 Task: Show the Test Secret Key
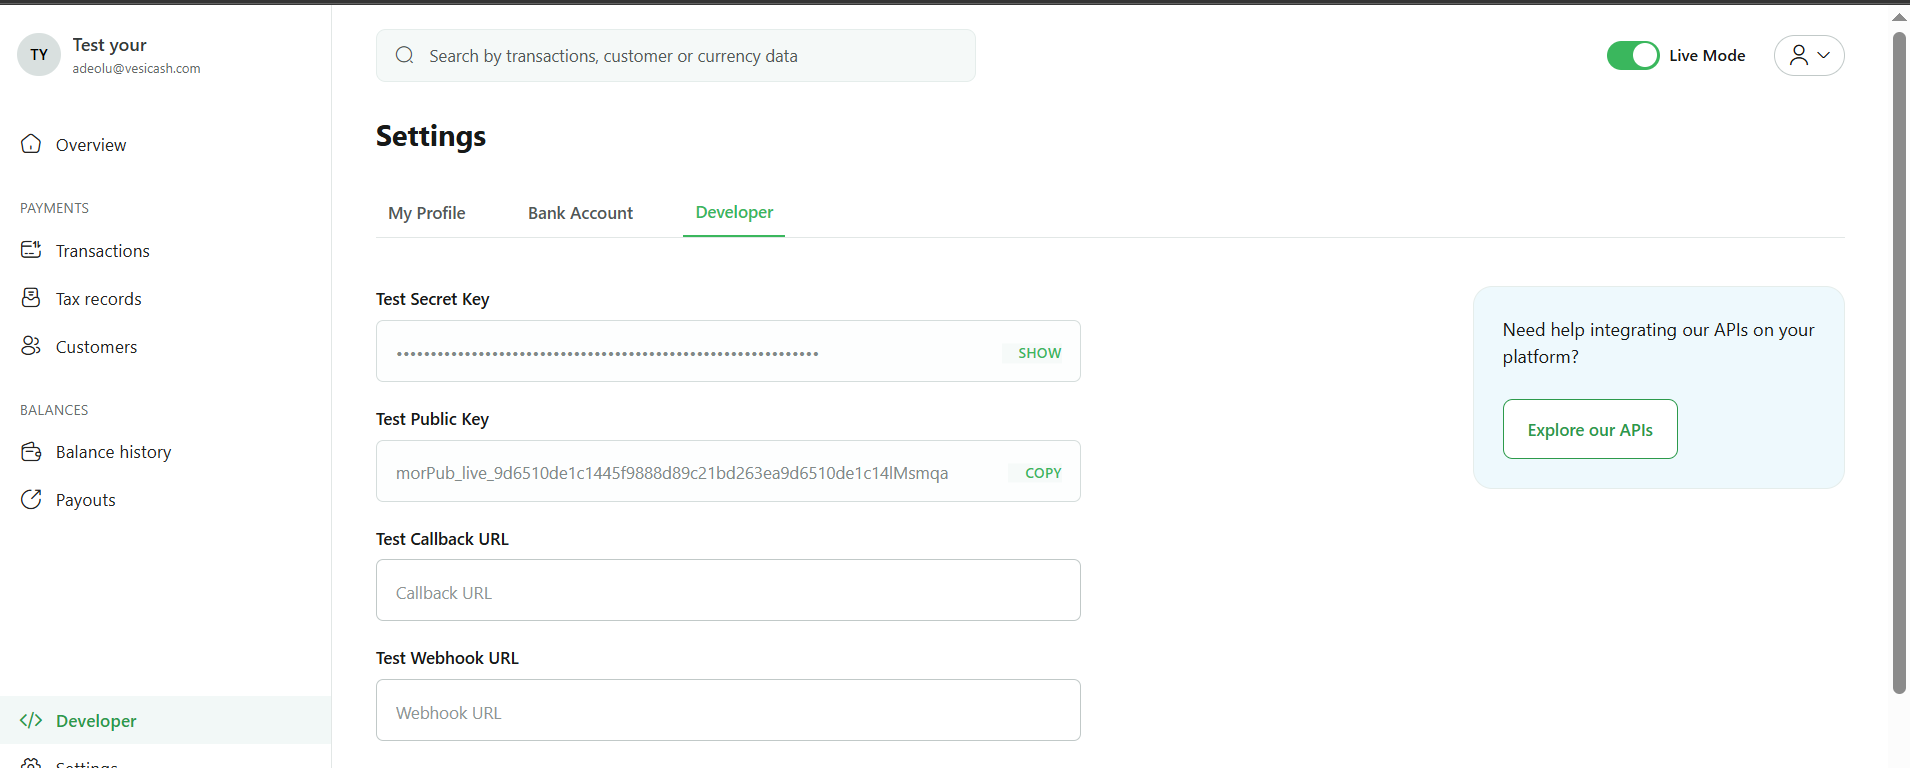[x=1039, y=353]
